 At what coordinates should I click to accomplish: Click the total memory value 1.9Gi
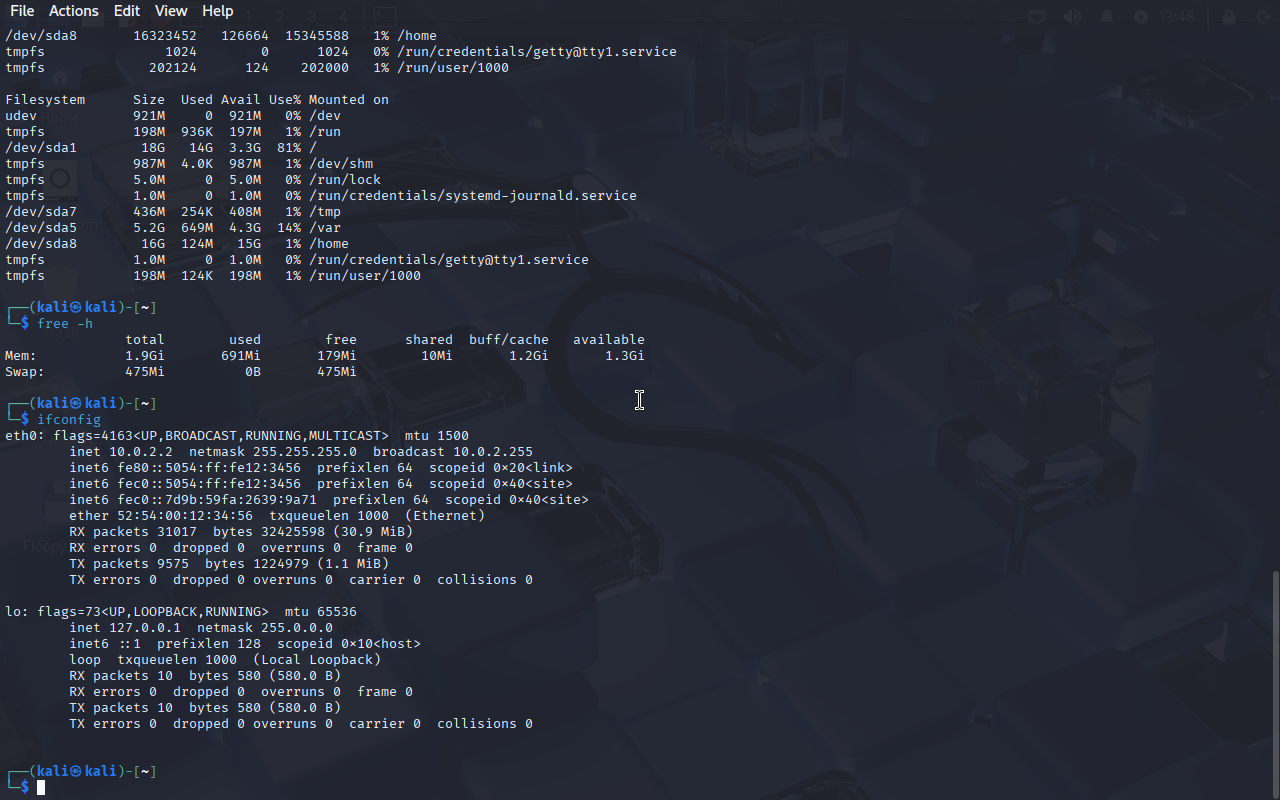click(145, 356)
